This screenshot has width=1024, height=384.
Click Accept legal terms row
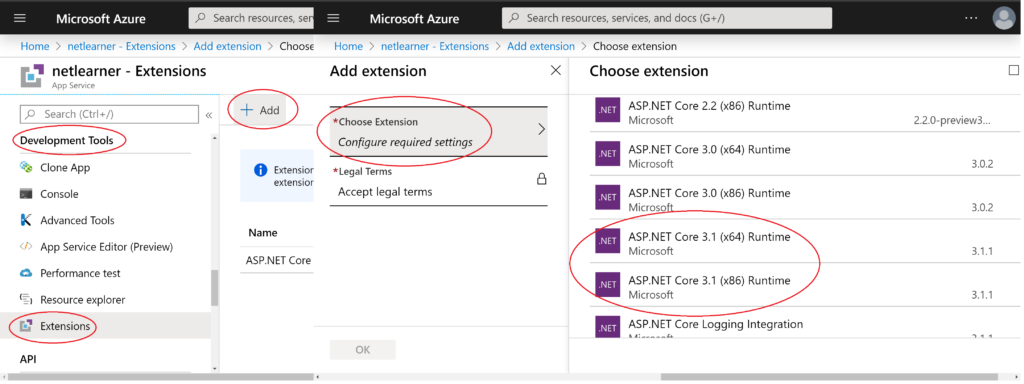pos(439,182)
